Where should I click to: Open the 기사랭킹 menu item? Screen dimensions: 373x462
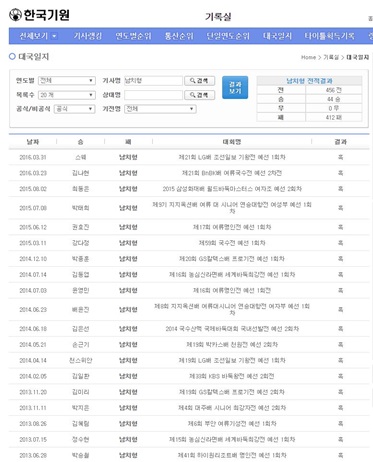pos(88,36)
